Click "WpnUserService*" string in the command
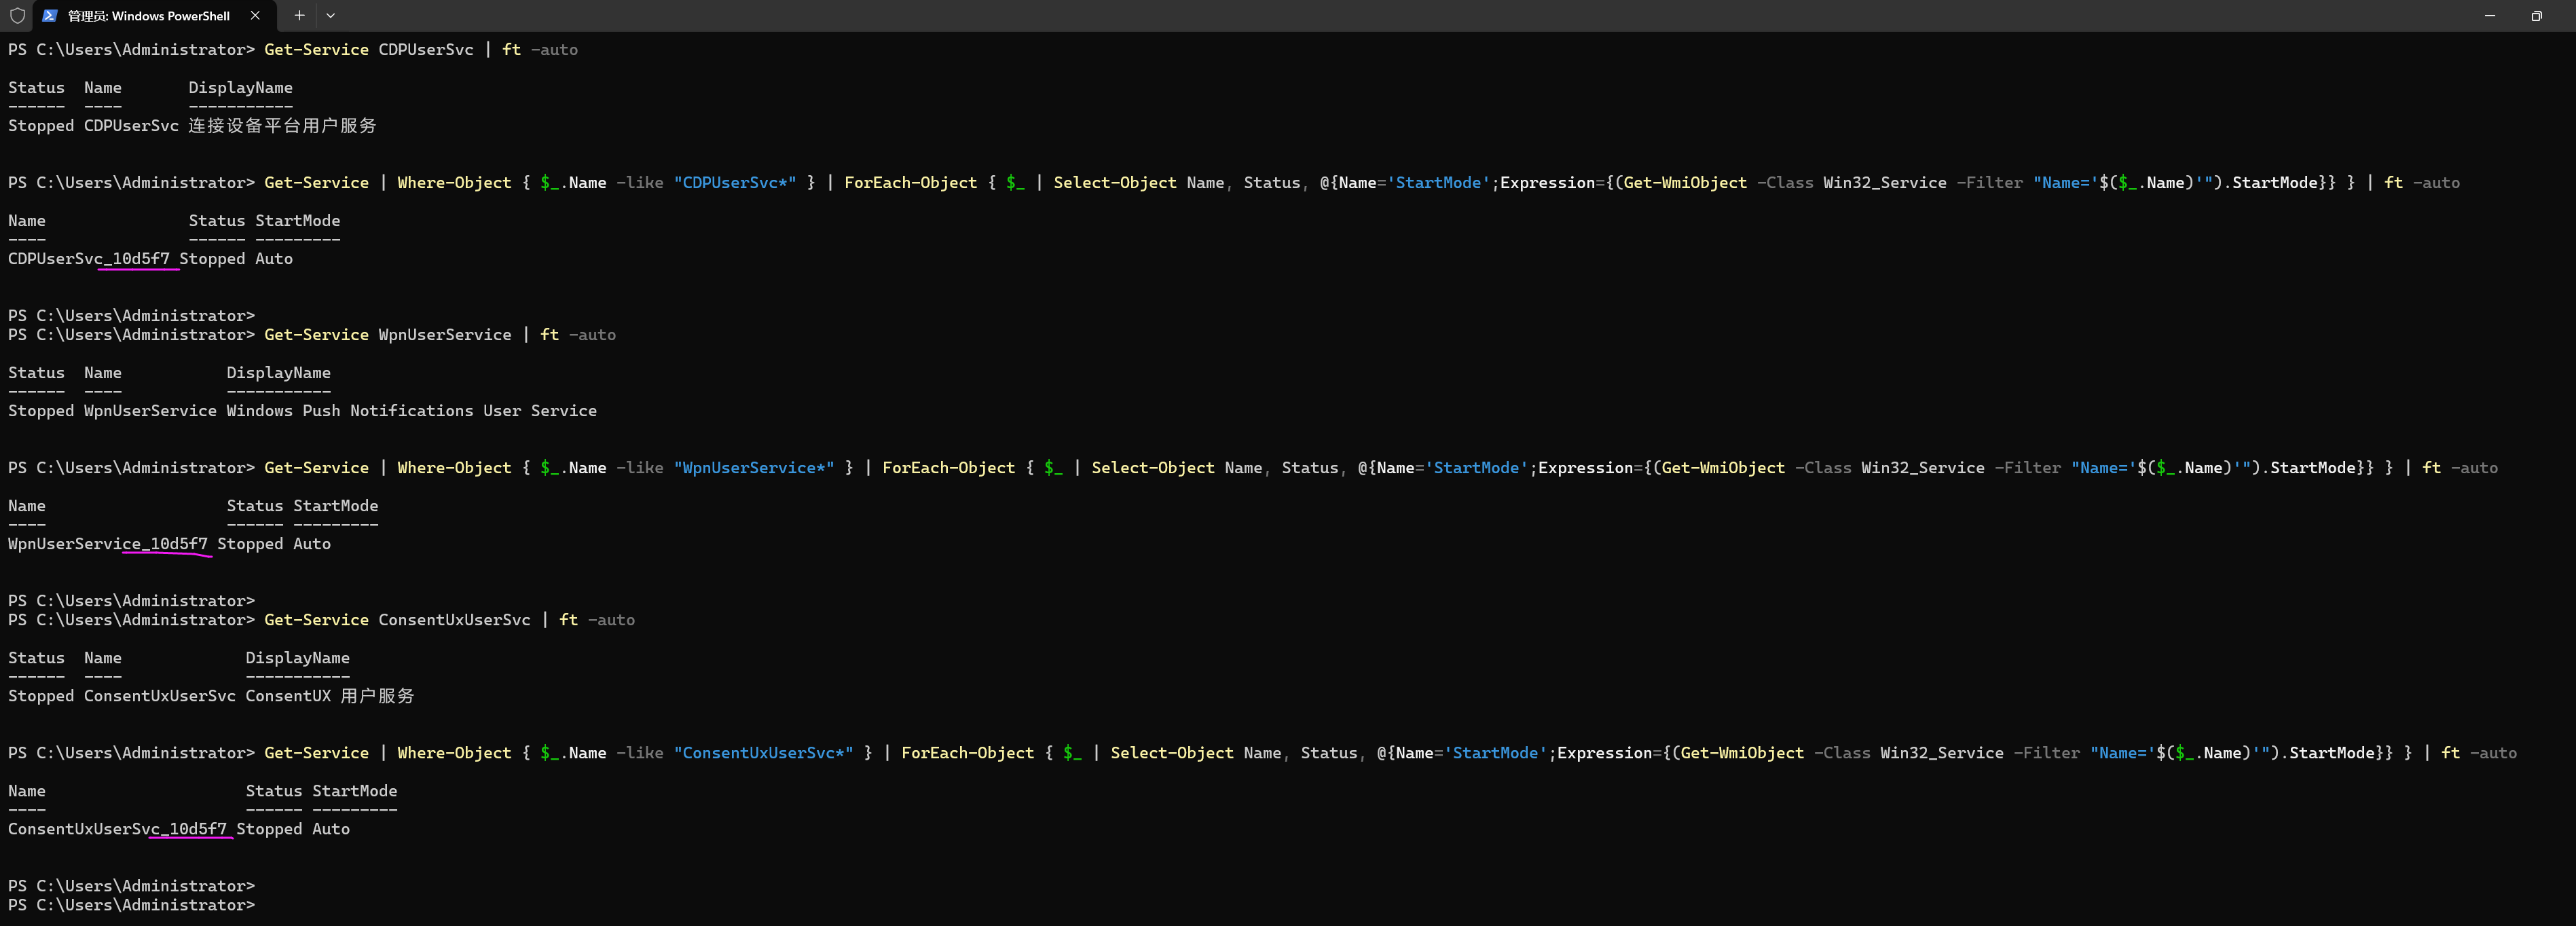The height and width of the screenshot is (926, 2576). (x=754, y=467)
